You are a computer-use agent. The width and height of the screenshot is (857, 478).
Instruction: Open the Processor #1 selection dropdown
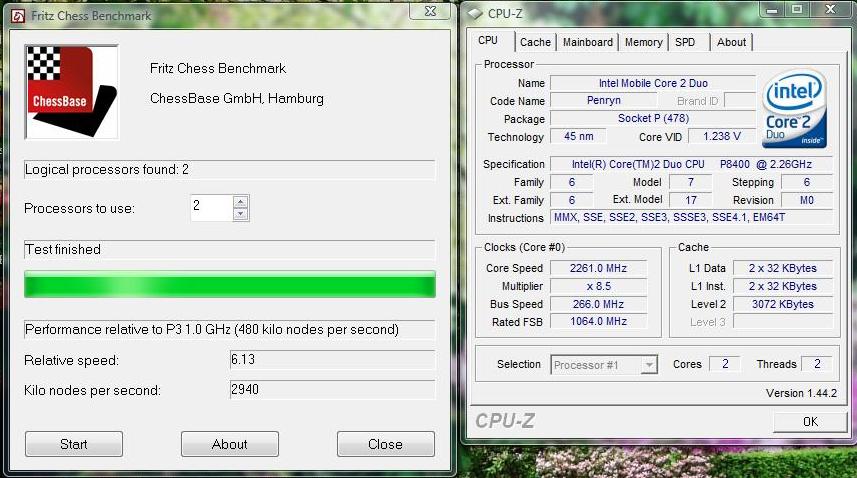(x=604, y=365)
